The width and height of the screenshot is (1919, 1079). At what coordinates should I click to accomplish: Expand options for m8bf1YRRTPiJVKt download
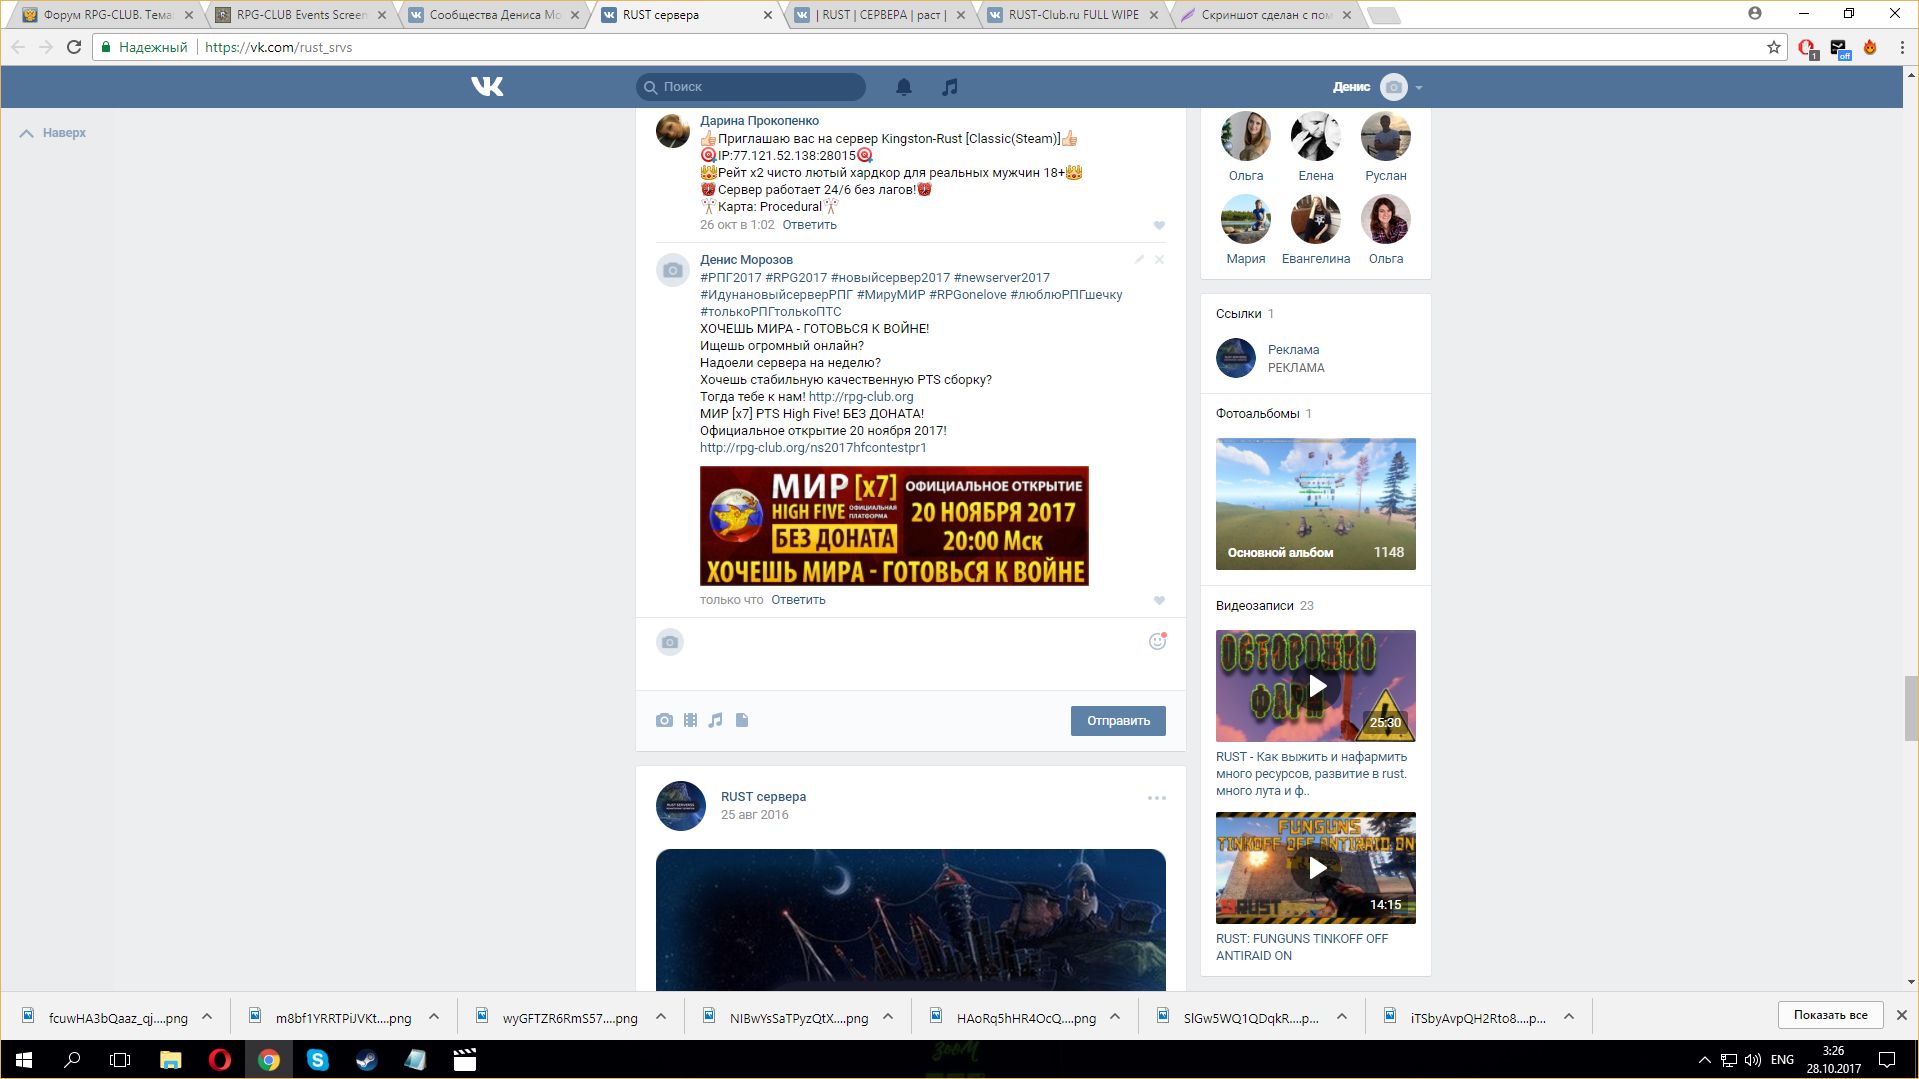point(434,1017)
